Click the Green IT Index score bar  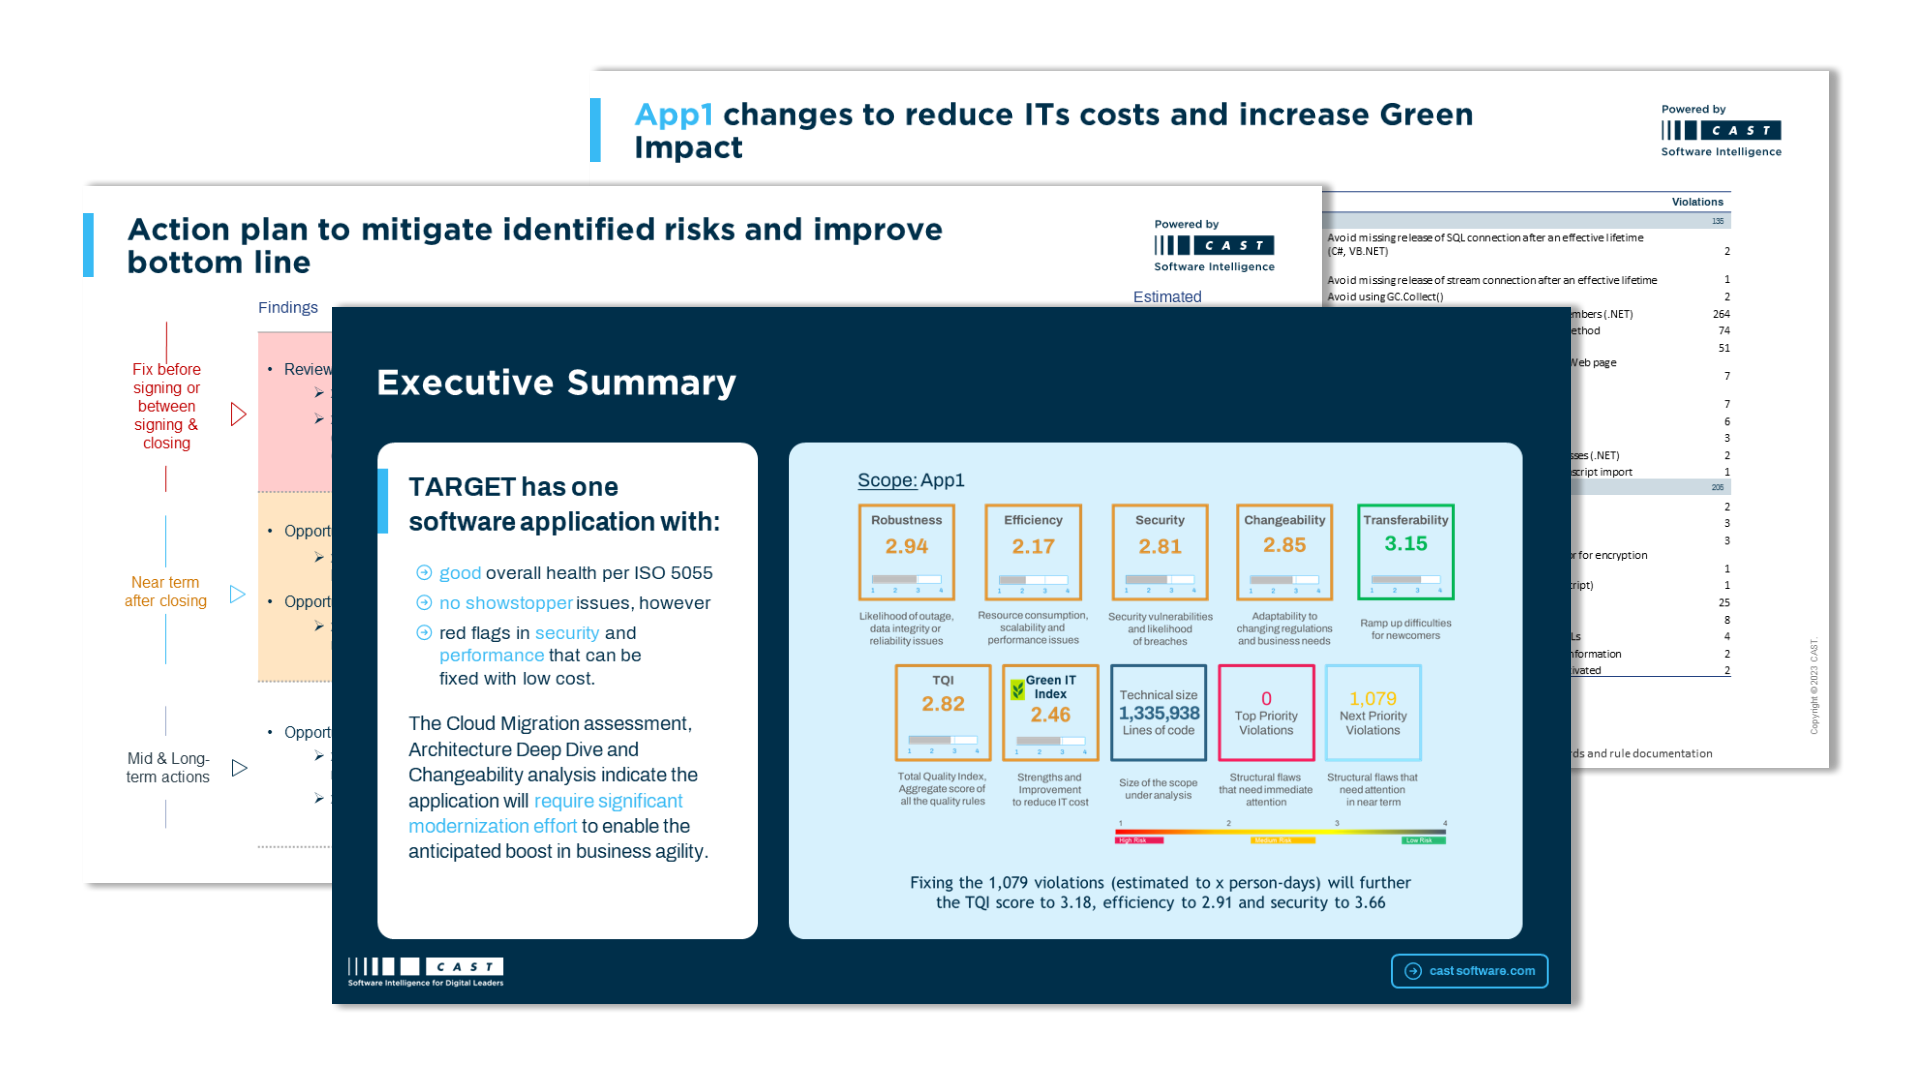[1050, 741]
